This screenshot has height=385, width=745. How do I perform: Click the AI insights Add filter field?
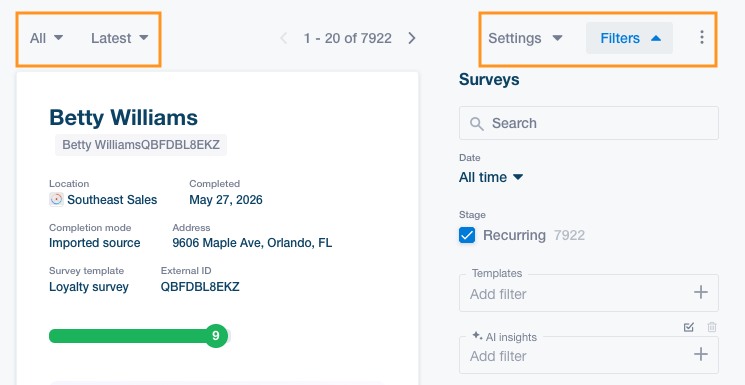pyautogui.click(x=589, y=356)
